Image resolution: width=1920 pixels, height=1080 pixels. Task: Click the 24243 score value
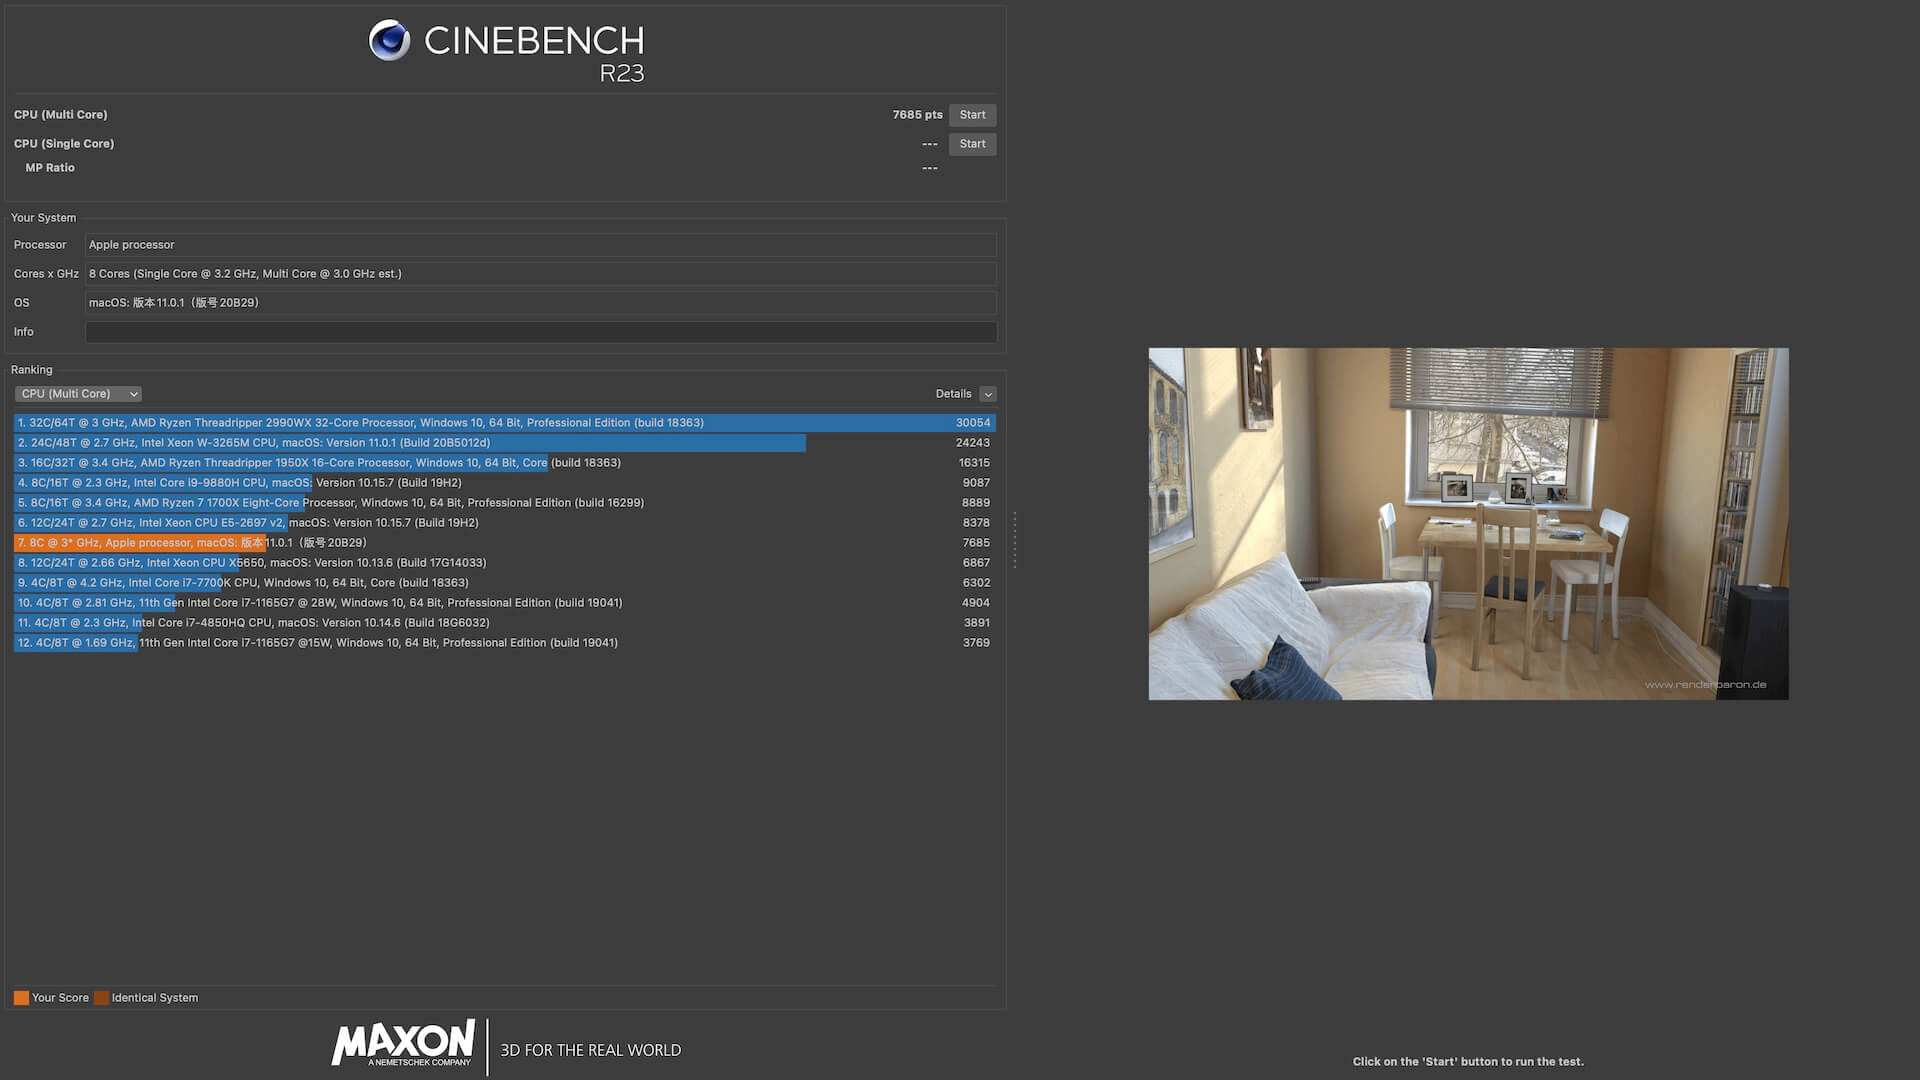click(972, 443)
